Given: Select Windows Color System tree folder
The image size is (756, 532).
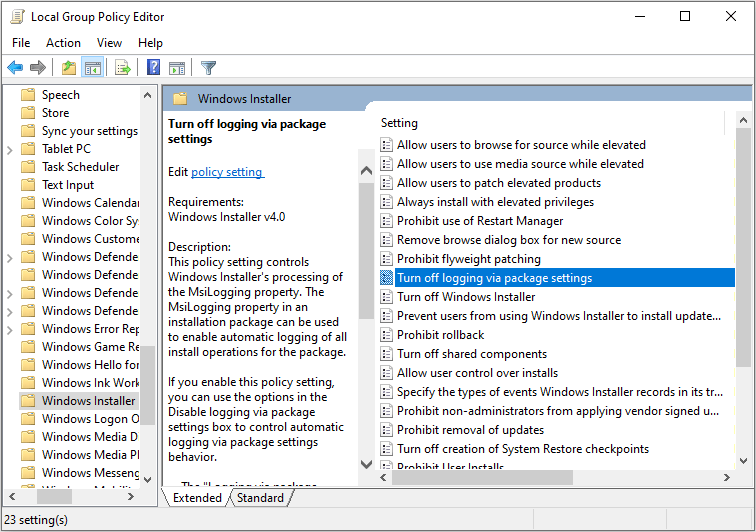Looking at the screenshot, I should [90, 220].
